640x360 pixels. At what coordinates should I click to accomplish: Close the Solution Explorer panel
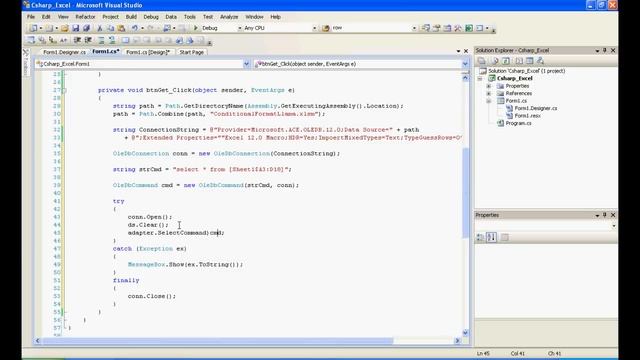(x=613, y=50)
